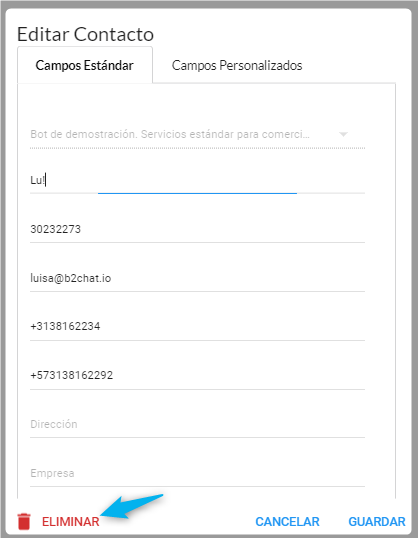The height and width of the screenshot is (538, 418).
Task: Open the Campos Personalizados tab
Action: [237, 65]
